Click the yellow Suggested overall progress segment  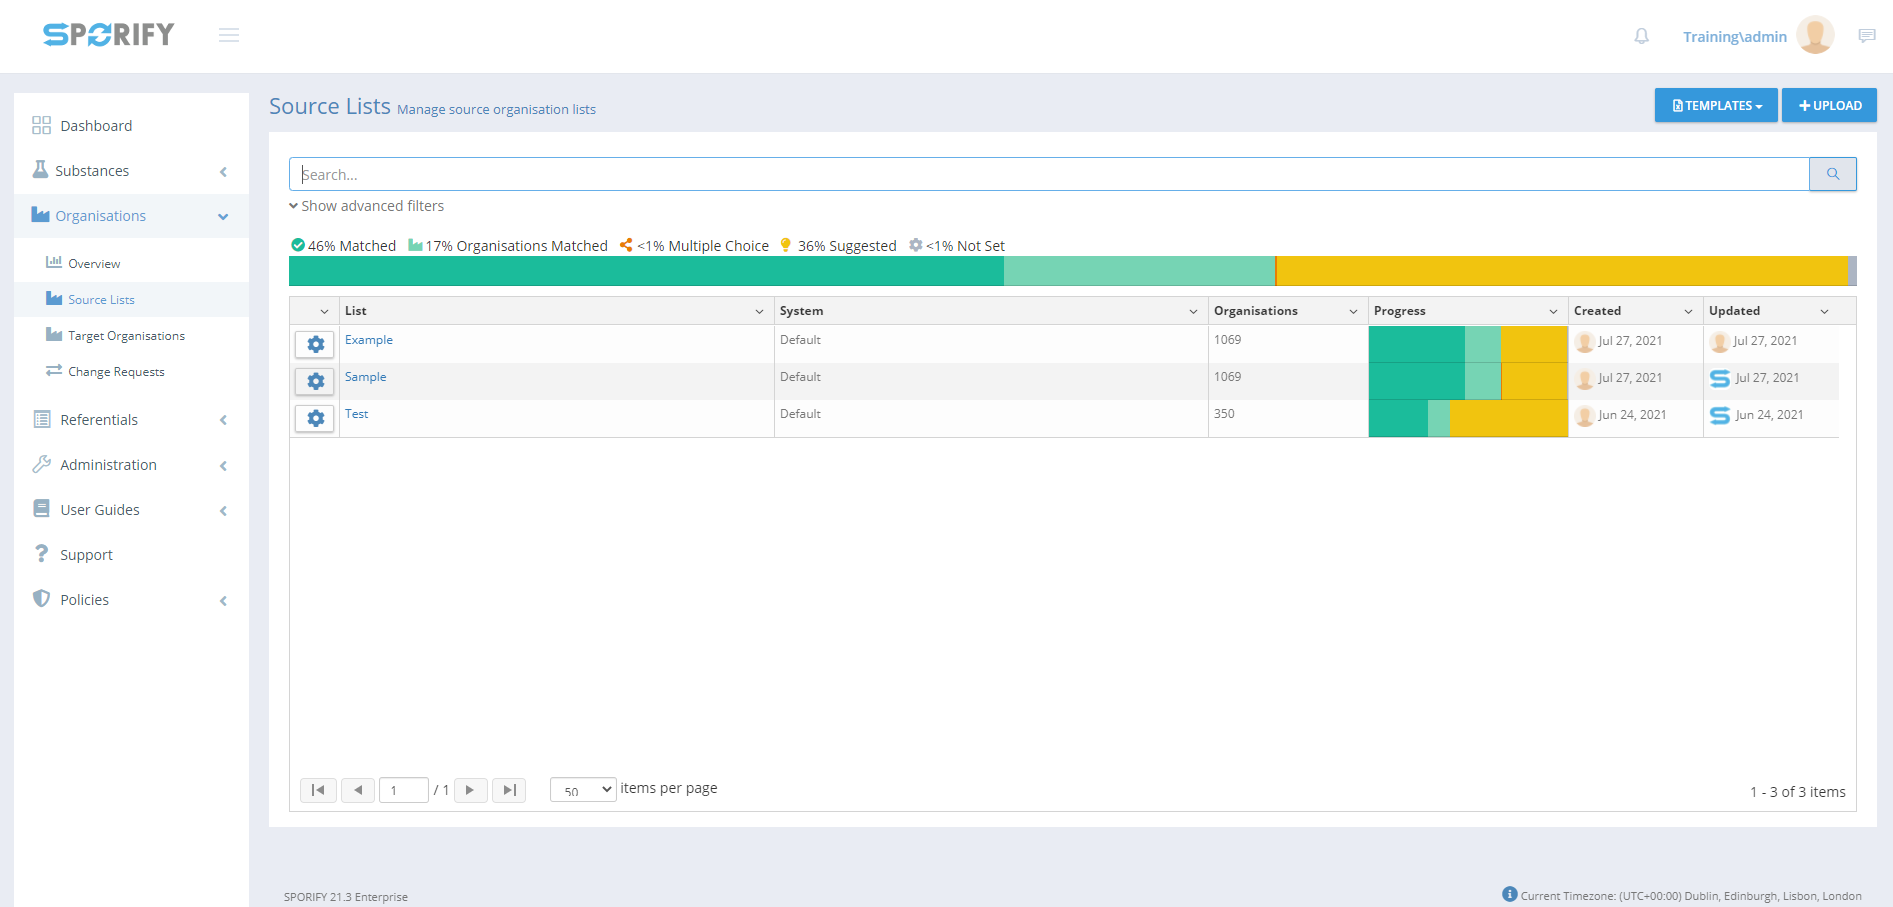pos(1560,271)
